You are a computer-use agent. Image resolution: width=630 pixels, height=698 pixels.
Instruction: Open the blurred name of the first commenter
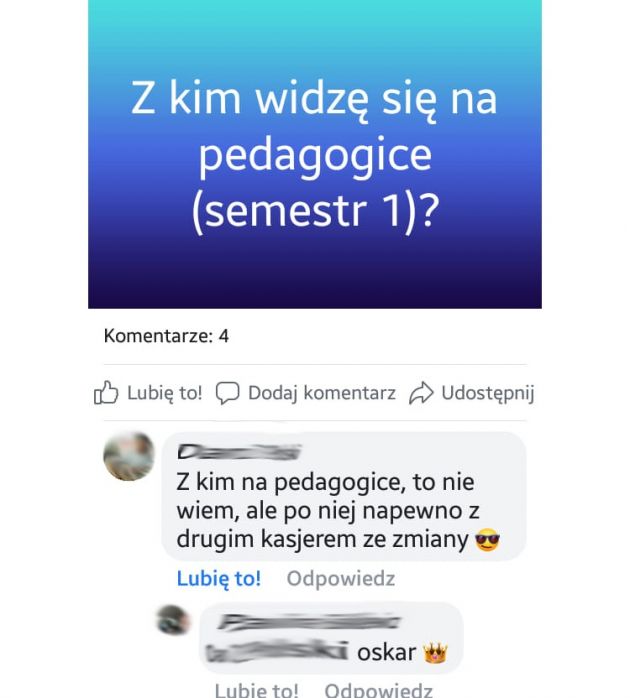[x=239, y=451]
